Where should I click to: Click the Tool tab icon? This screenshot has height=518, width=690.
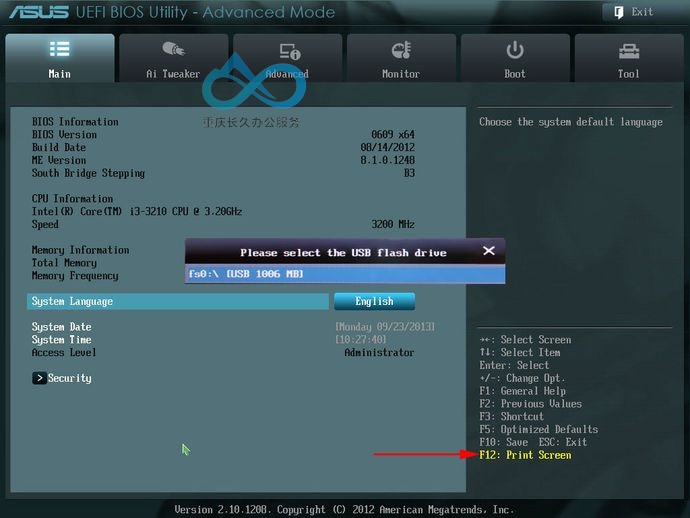629,51
